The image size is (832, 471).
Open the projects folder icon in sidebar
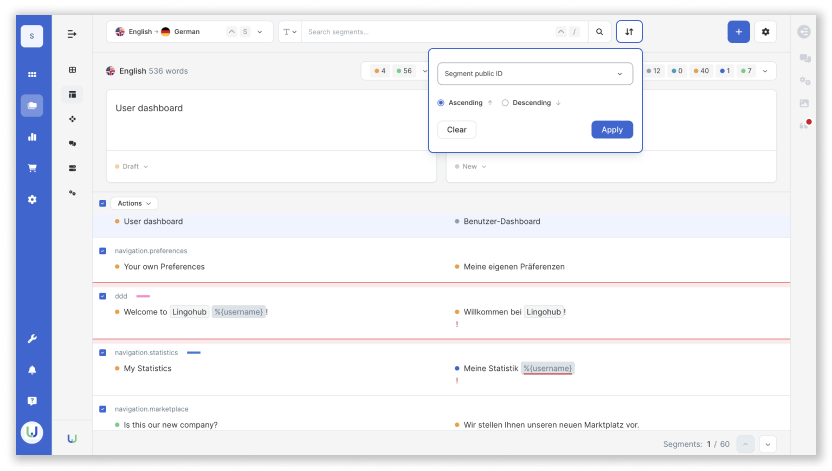[x=32, y=105]
